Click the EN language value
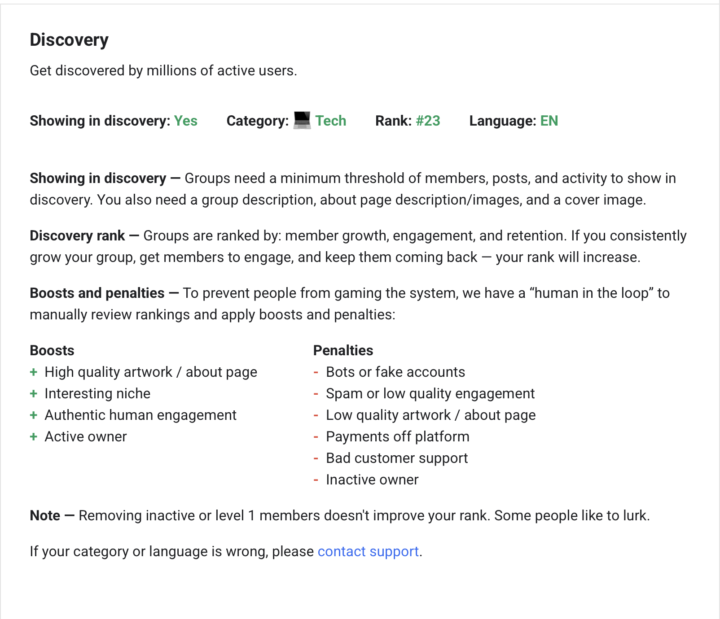The image size is (720, 619). click(x=549, y=121)
